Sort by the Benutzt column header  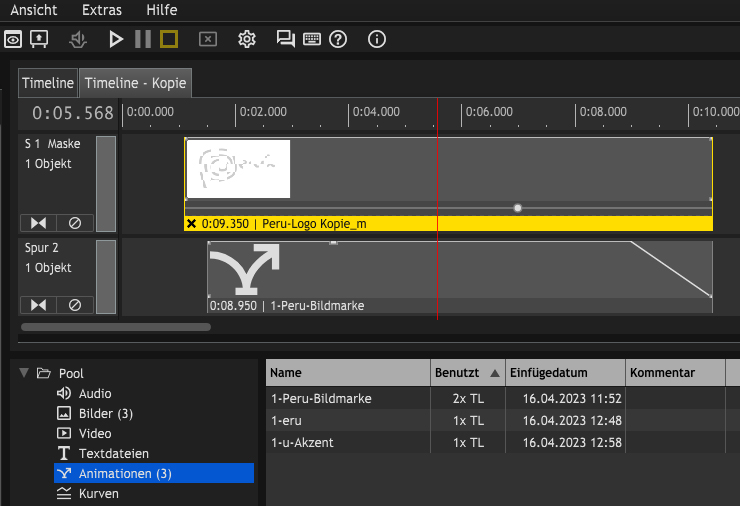(x=468, y=373)
